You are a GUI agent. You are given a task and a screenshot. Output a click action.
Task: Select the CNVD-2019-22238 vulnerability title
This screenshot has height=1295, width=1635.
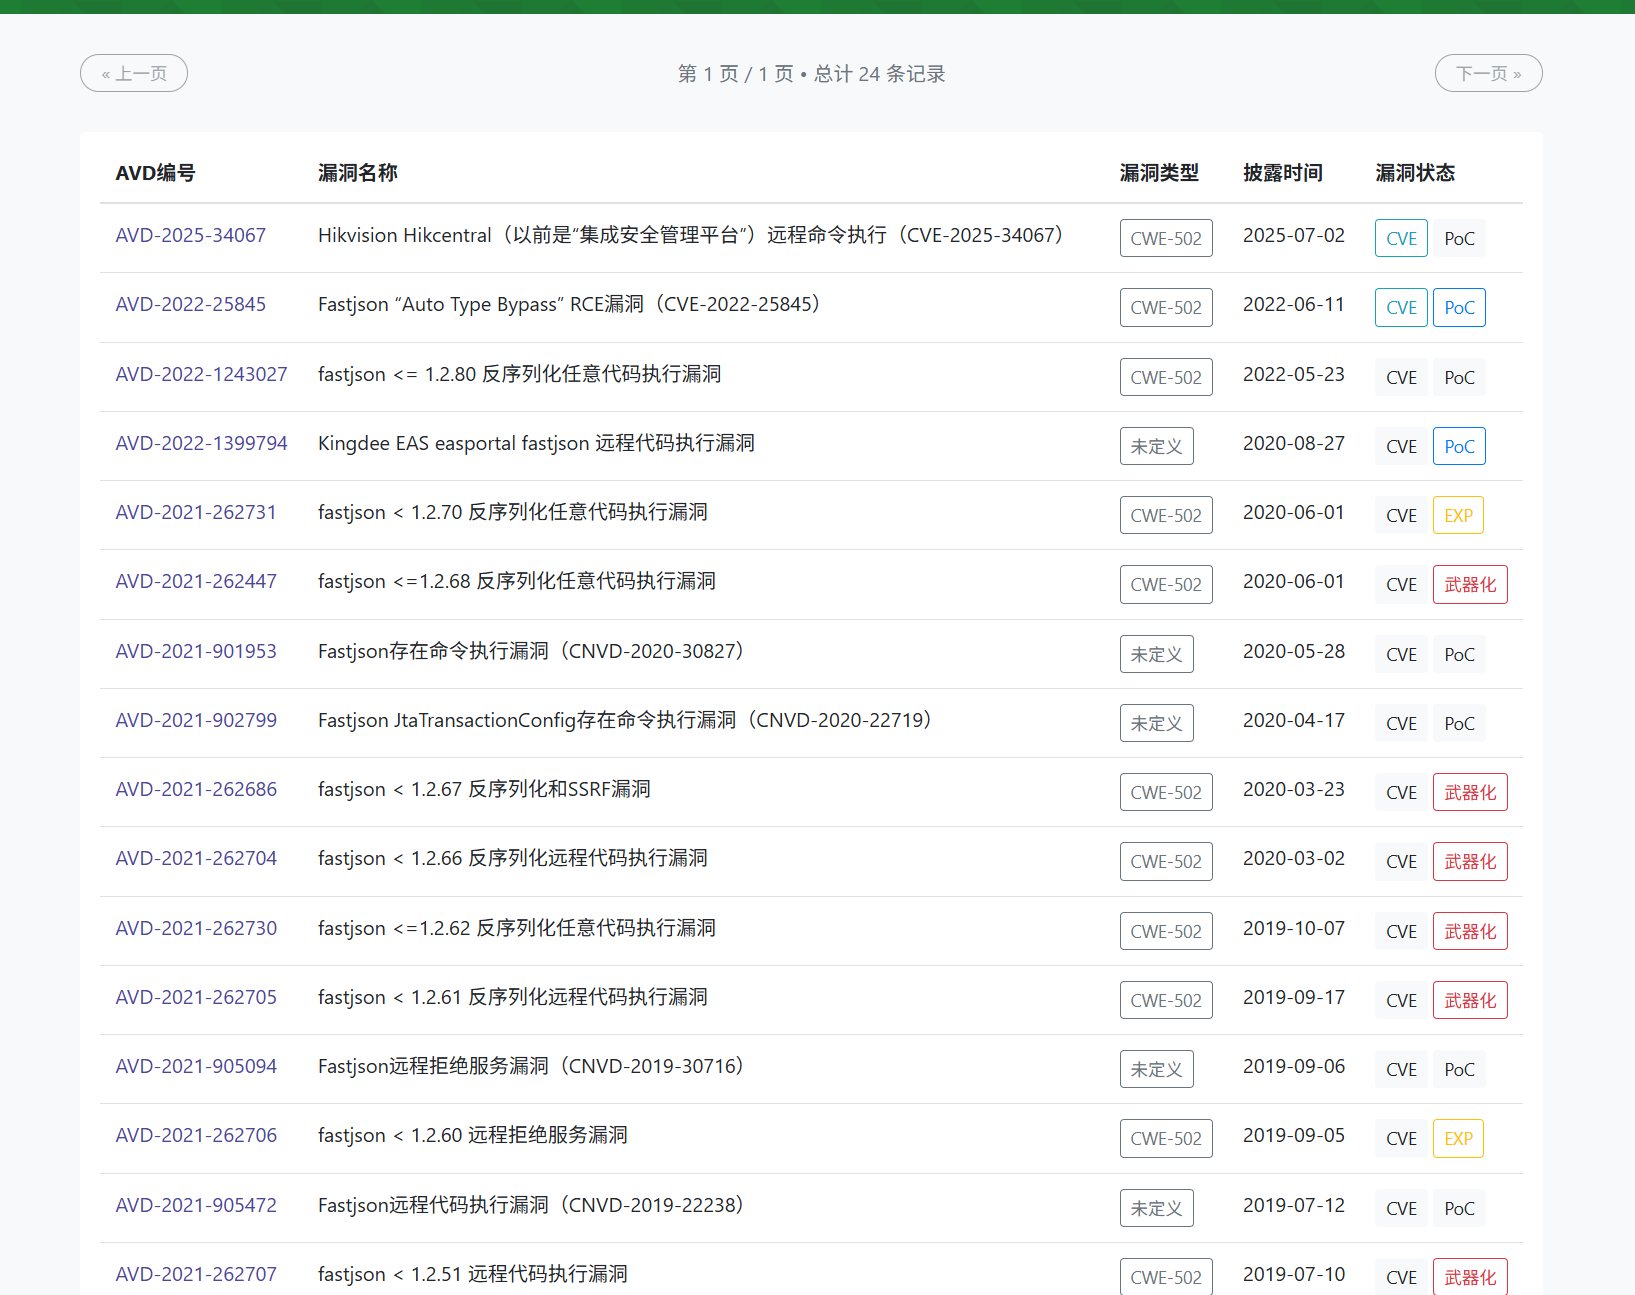(531, 1205)
